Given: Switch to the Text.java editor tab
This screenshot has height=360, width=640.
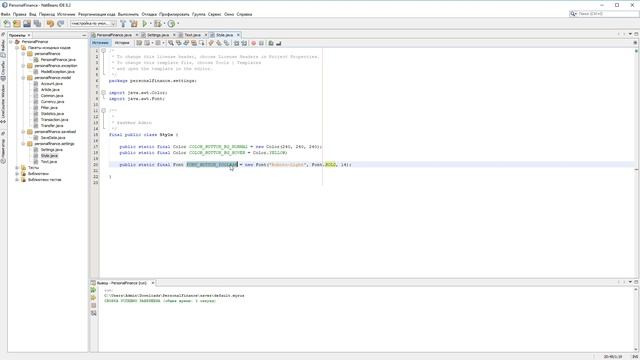Looking at the screenshot, I should point(193,35).
